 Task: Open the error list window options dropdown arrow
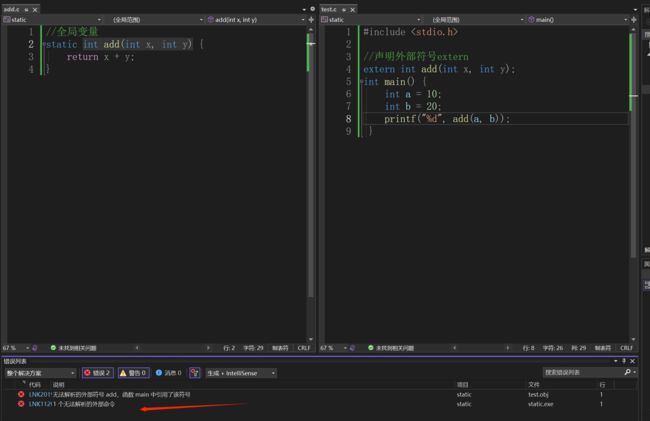tap(616, 361)
